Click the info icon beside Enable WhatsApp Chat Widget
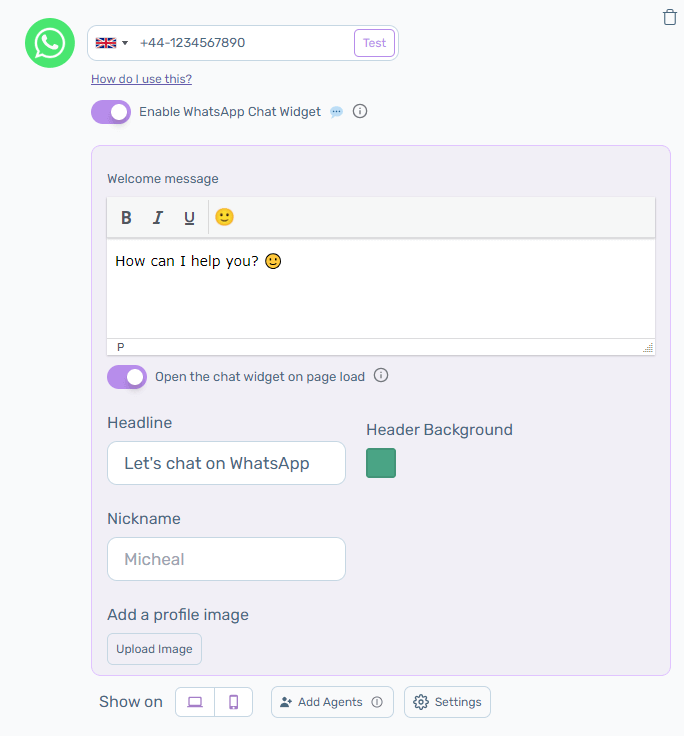 click(x=360, y=111)
